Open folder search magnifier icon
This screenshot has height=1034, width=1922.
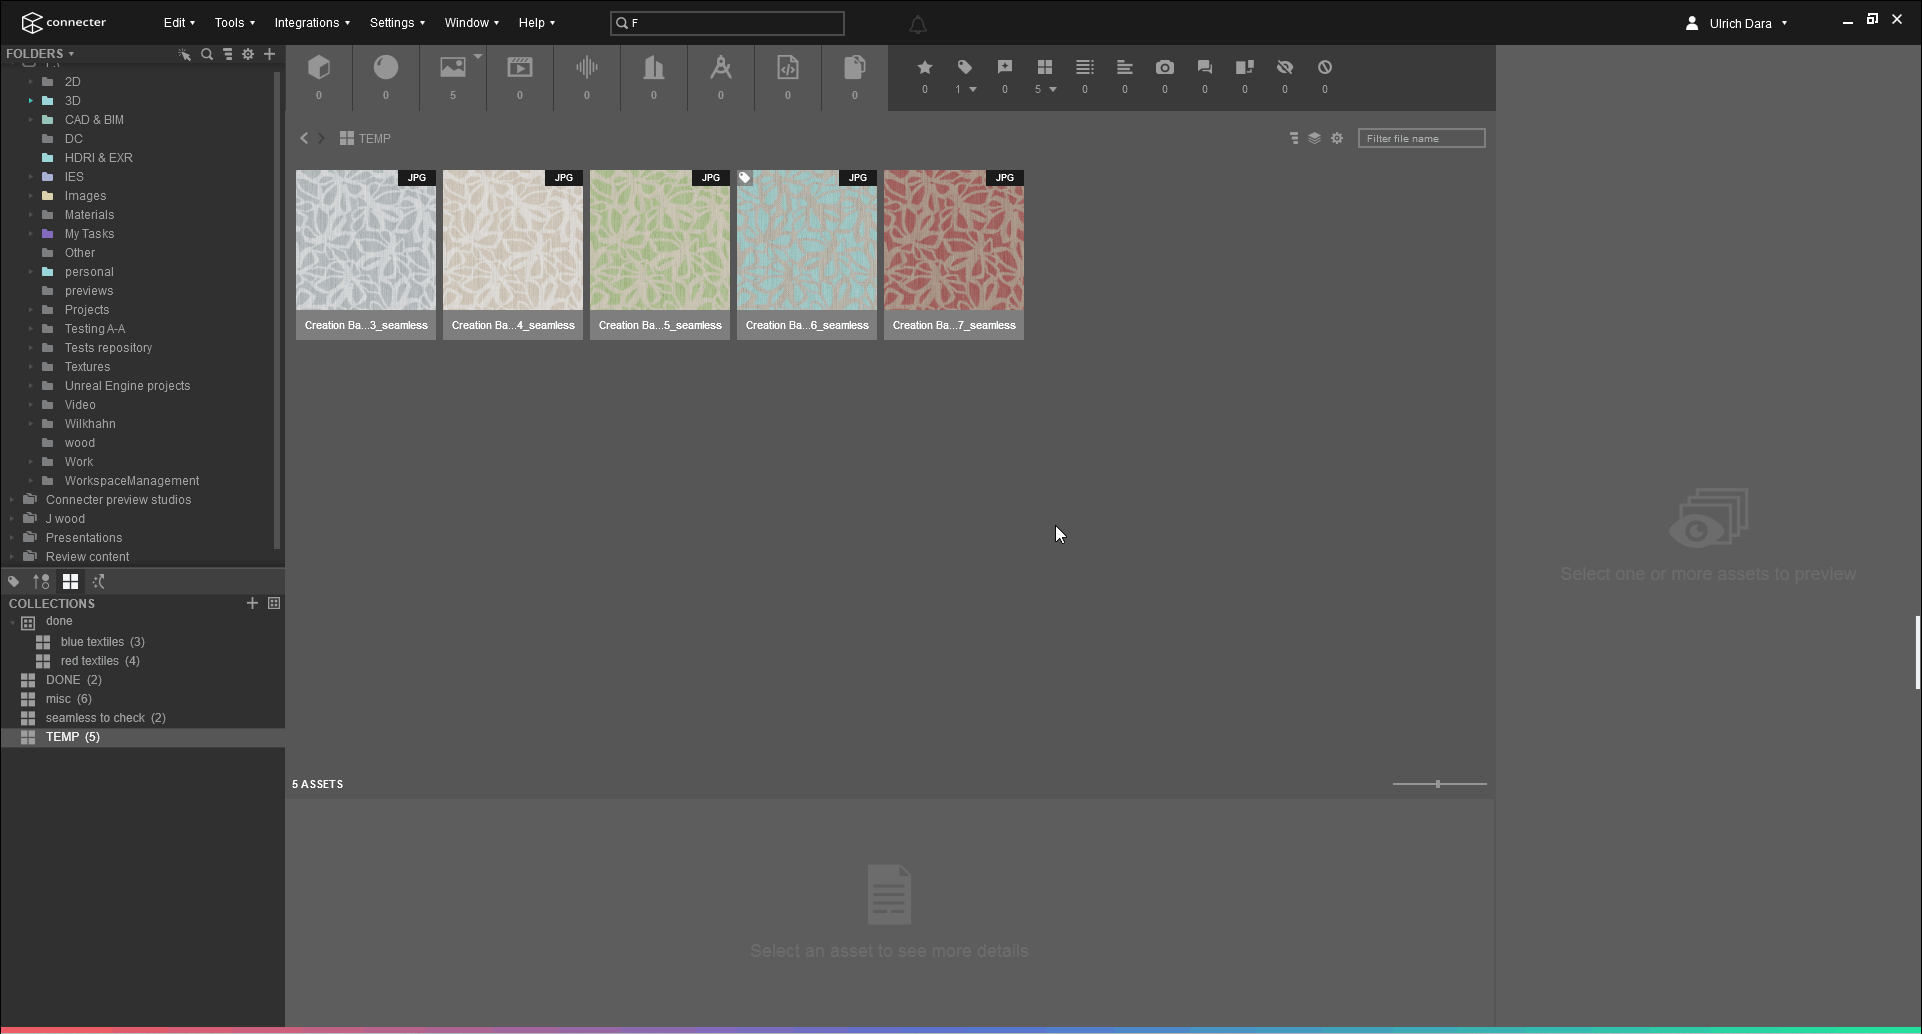pyautogui.click(x=207, y=54)
